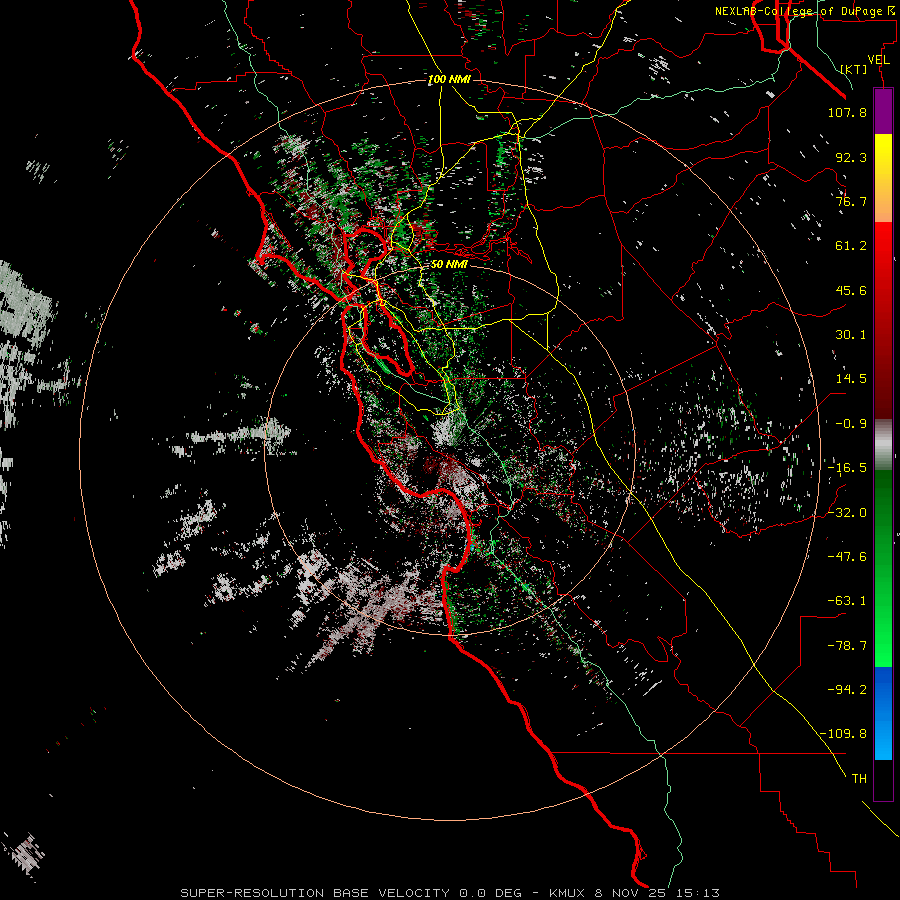Viewport: 900px width, 900px height.
Task: Select the 107.8 legend value
Action: [847, 112]
